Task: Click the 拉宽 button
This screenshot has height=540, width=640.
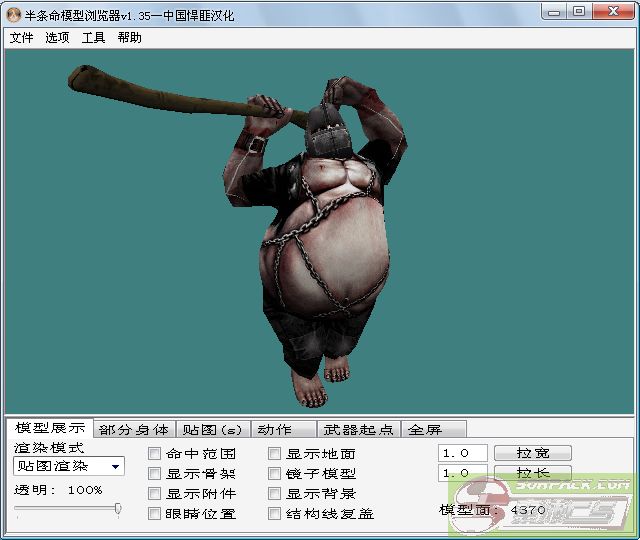Action: click(532, 453)
